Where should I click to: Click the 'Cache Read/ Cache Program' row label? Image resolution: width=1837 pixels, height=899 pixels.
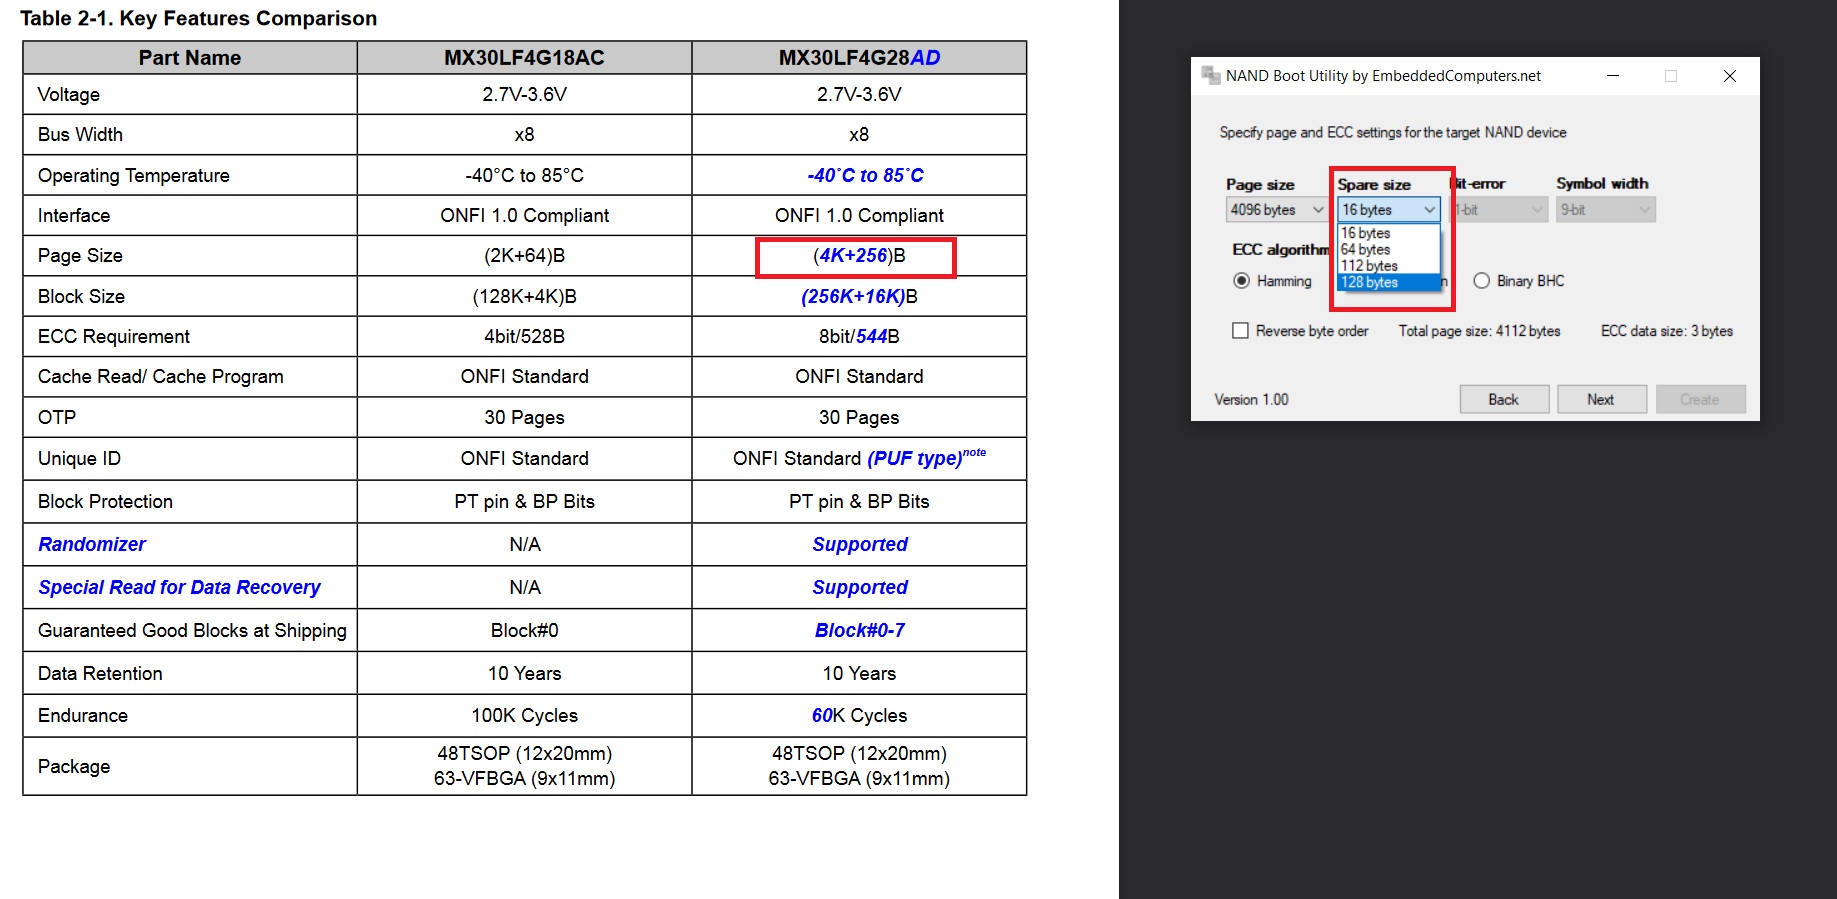tap(161, 377)
